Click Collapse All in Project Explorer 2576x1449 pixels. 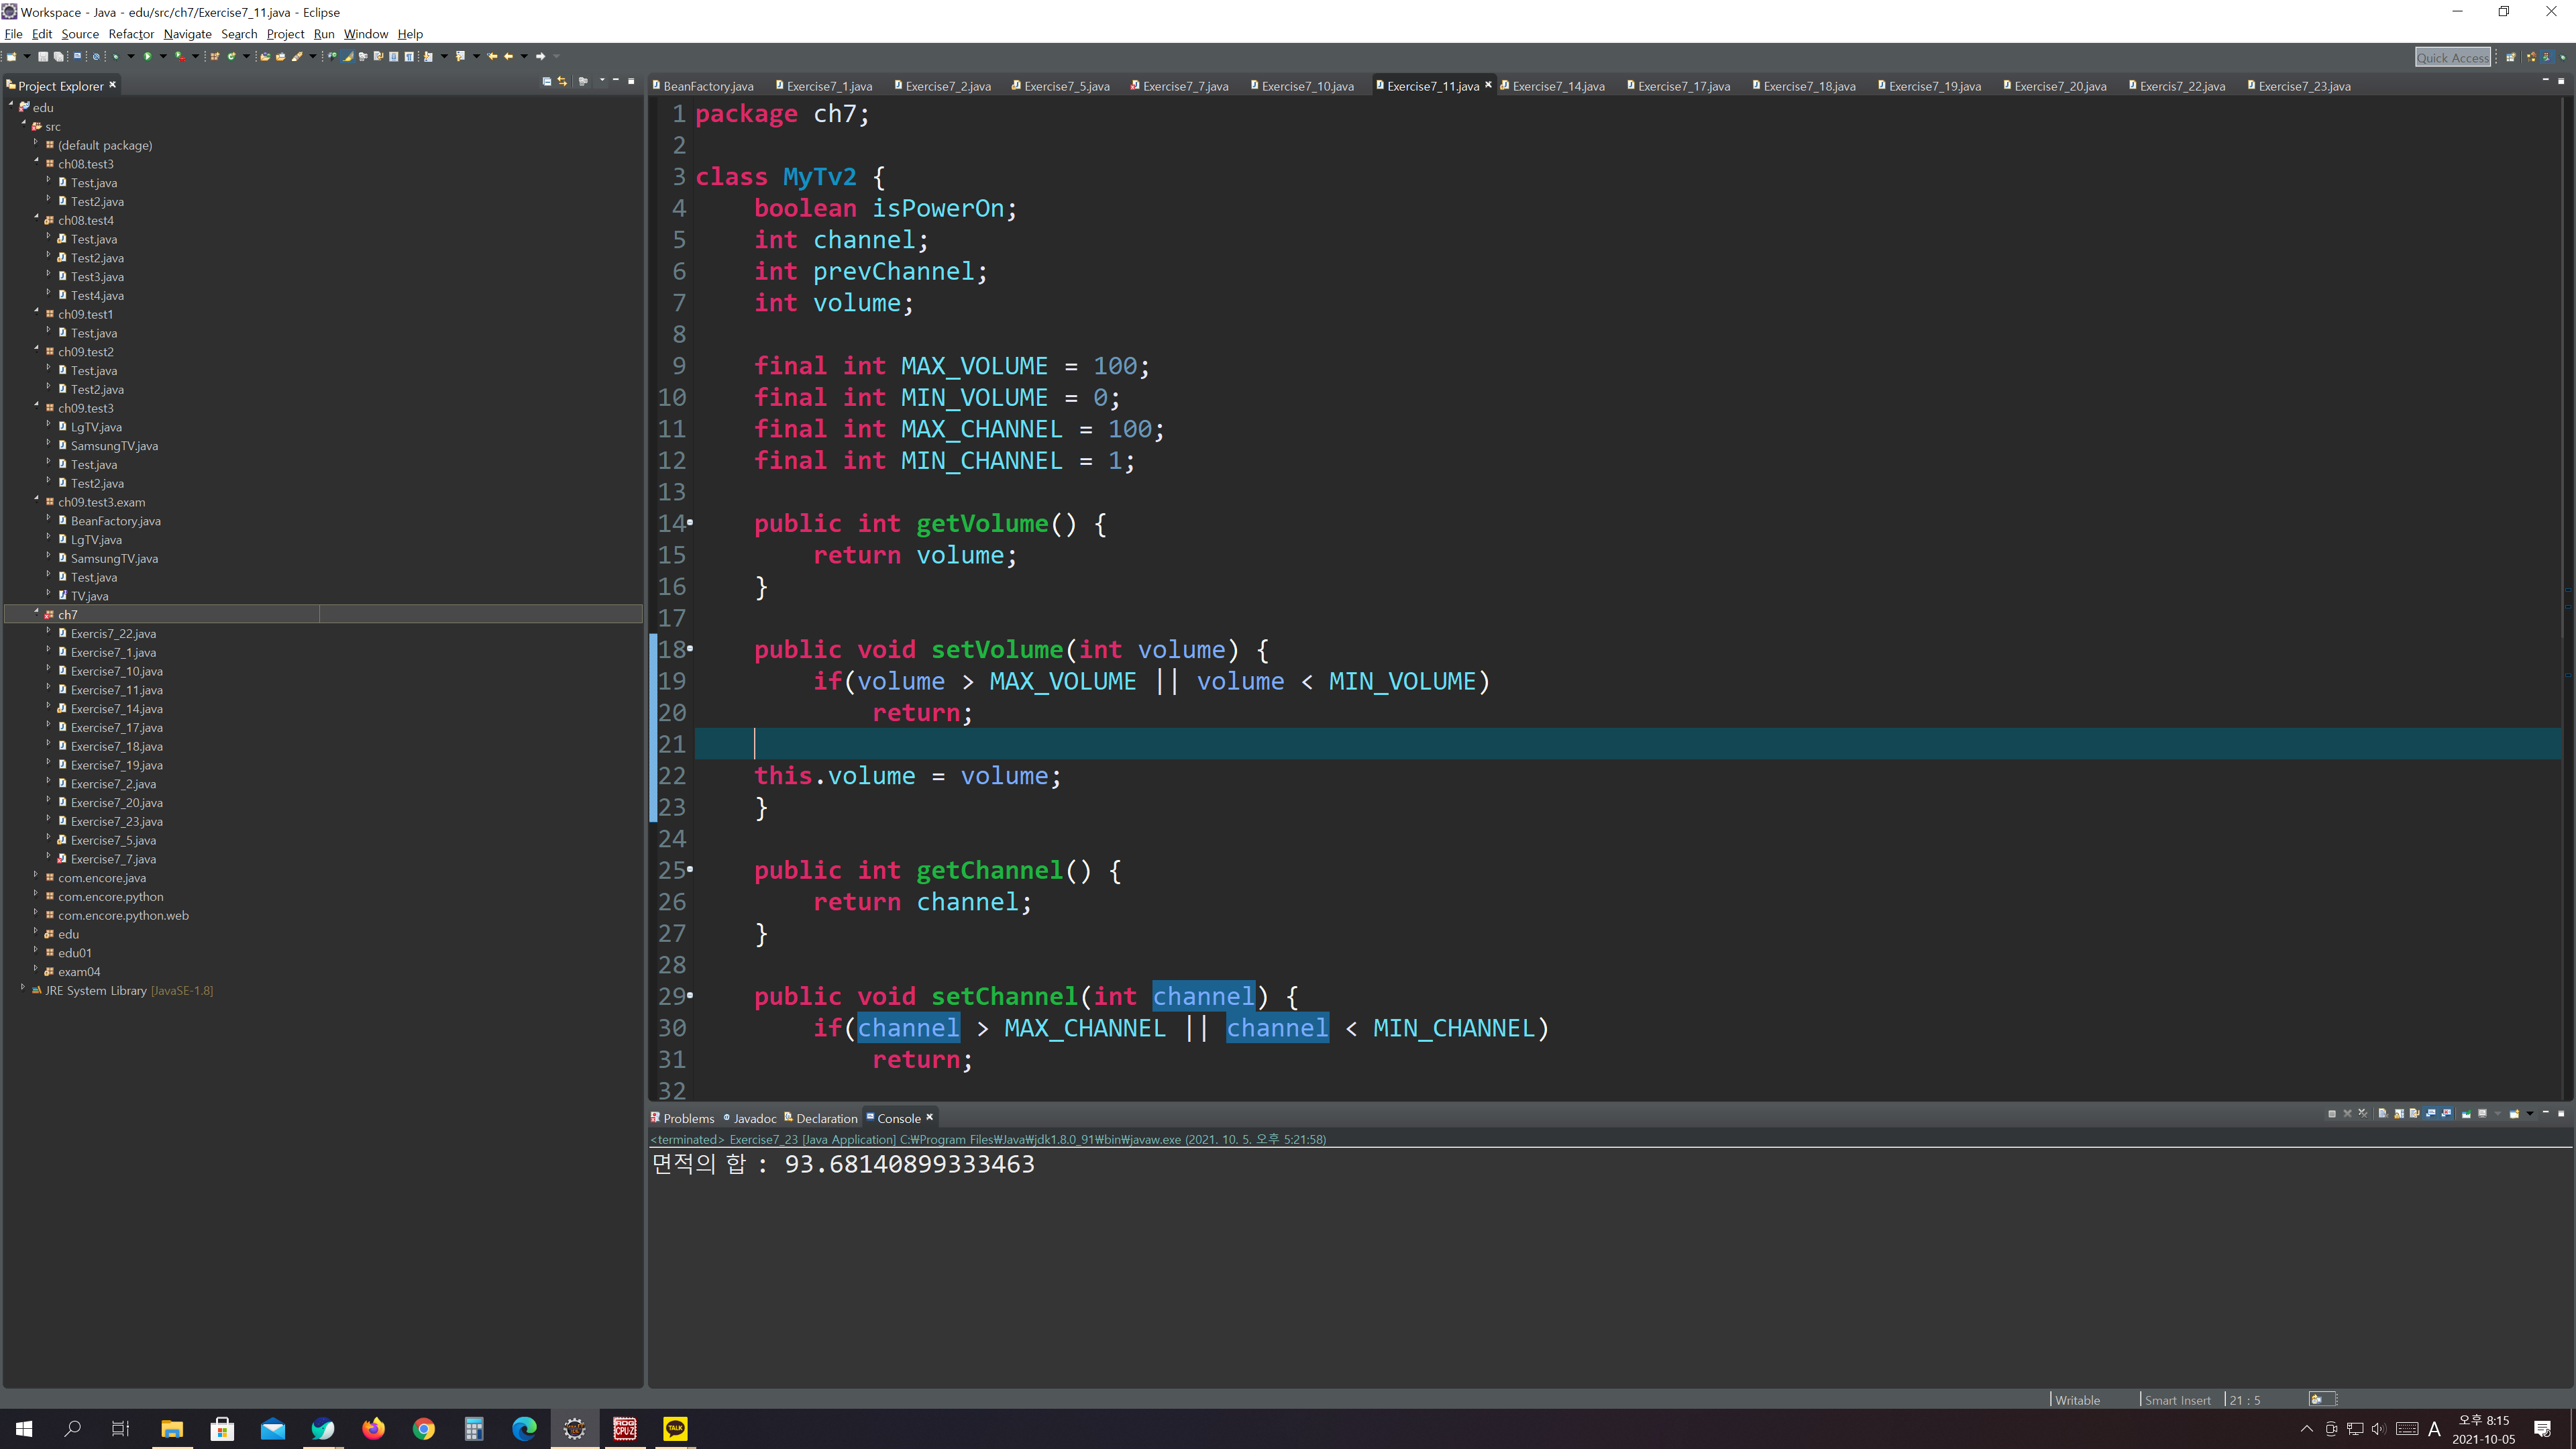[x=546, y=81]
